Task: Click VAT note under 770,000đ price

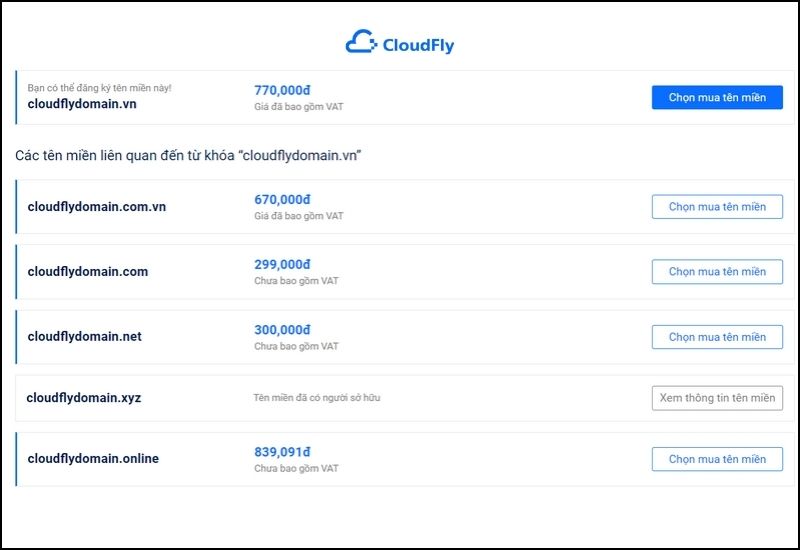Action: (x=298, y=107)
